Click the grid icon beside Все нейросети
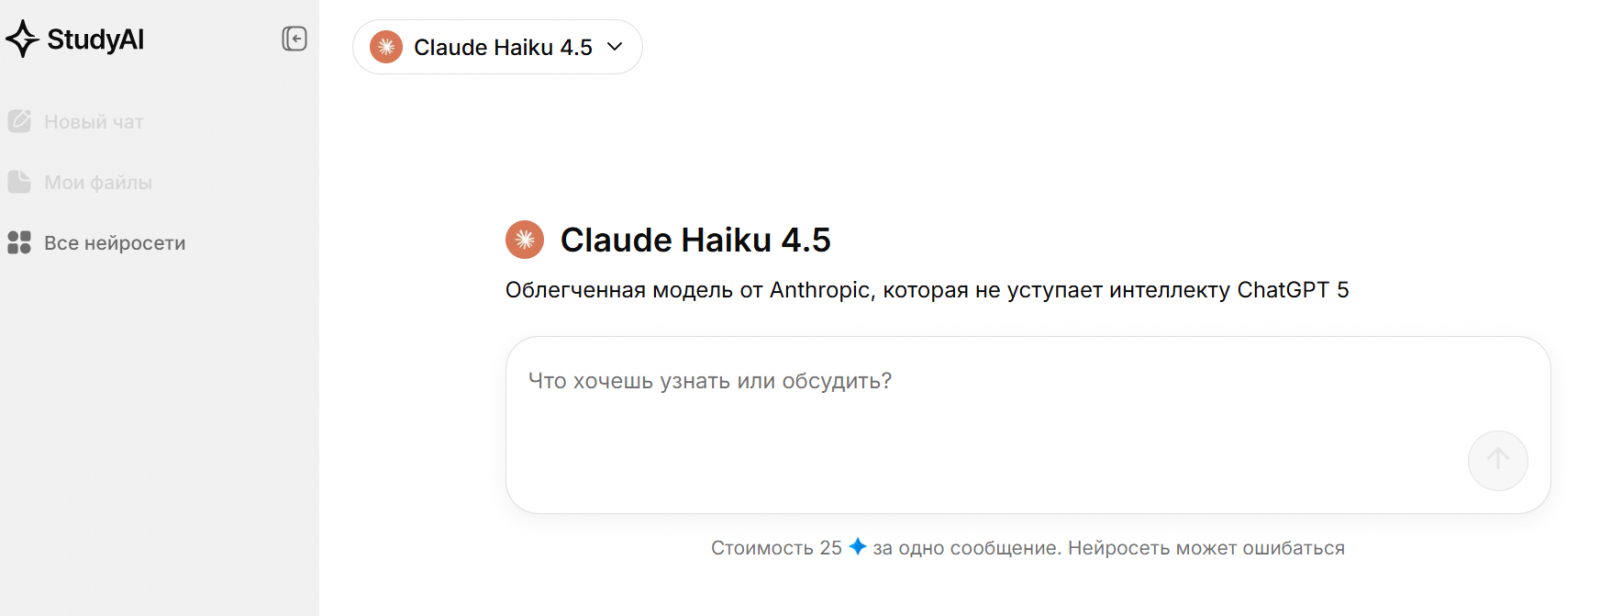The width and height of the screenshot is (1600, 616). (19, 243)
